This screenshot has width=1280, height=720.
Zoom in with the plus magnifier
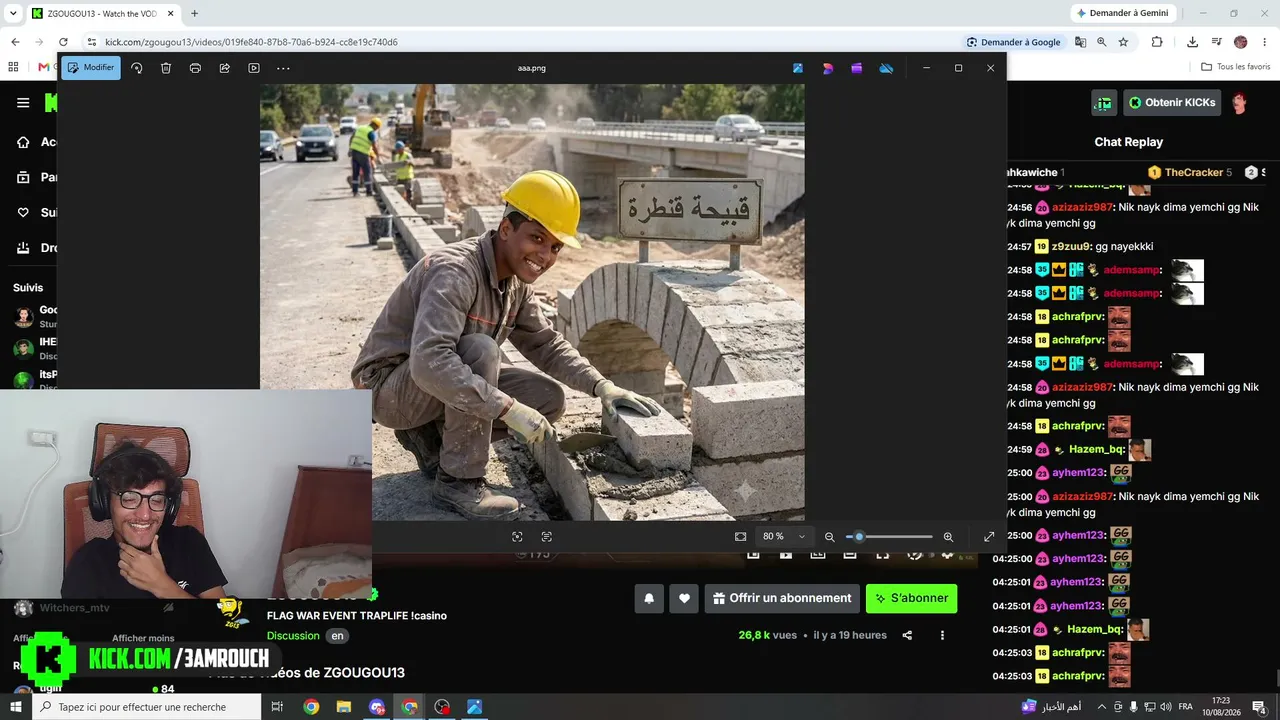pos(948,537)
